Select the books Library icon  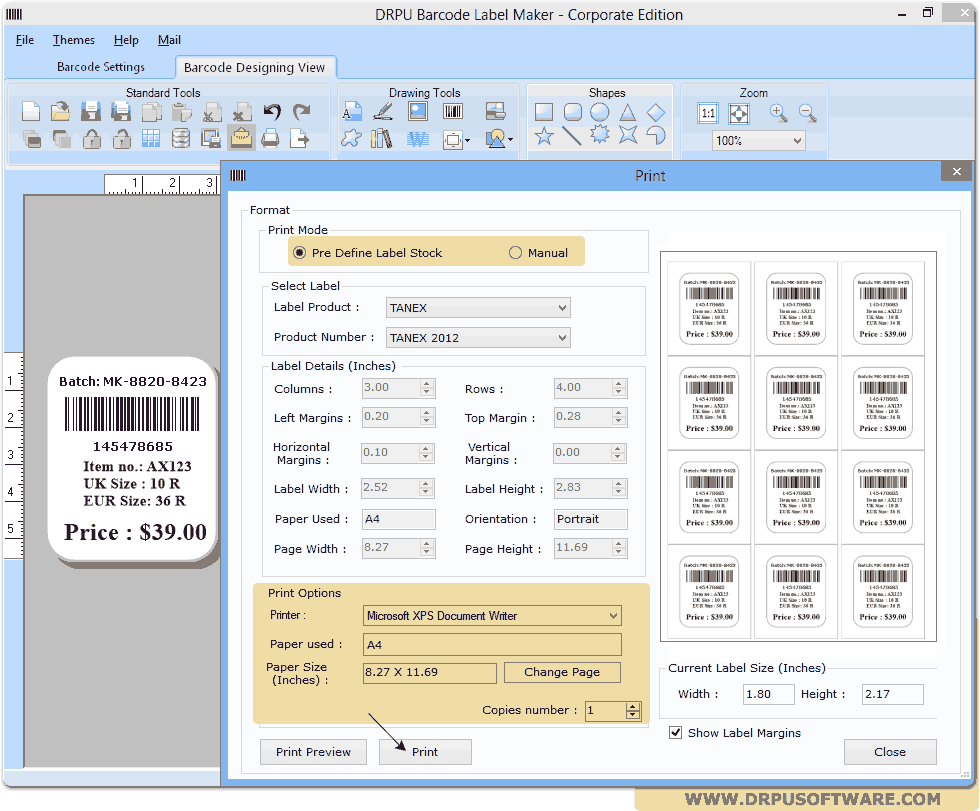coord(382,139)
